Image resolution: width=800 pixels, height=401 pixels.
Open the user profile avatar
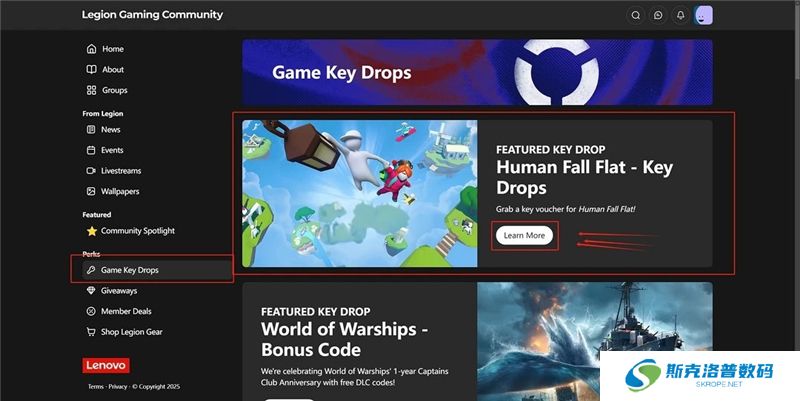point(703,15)
